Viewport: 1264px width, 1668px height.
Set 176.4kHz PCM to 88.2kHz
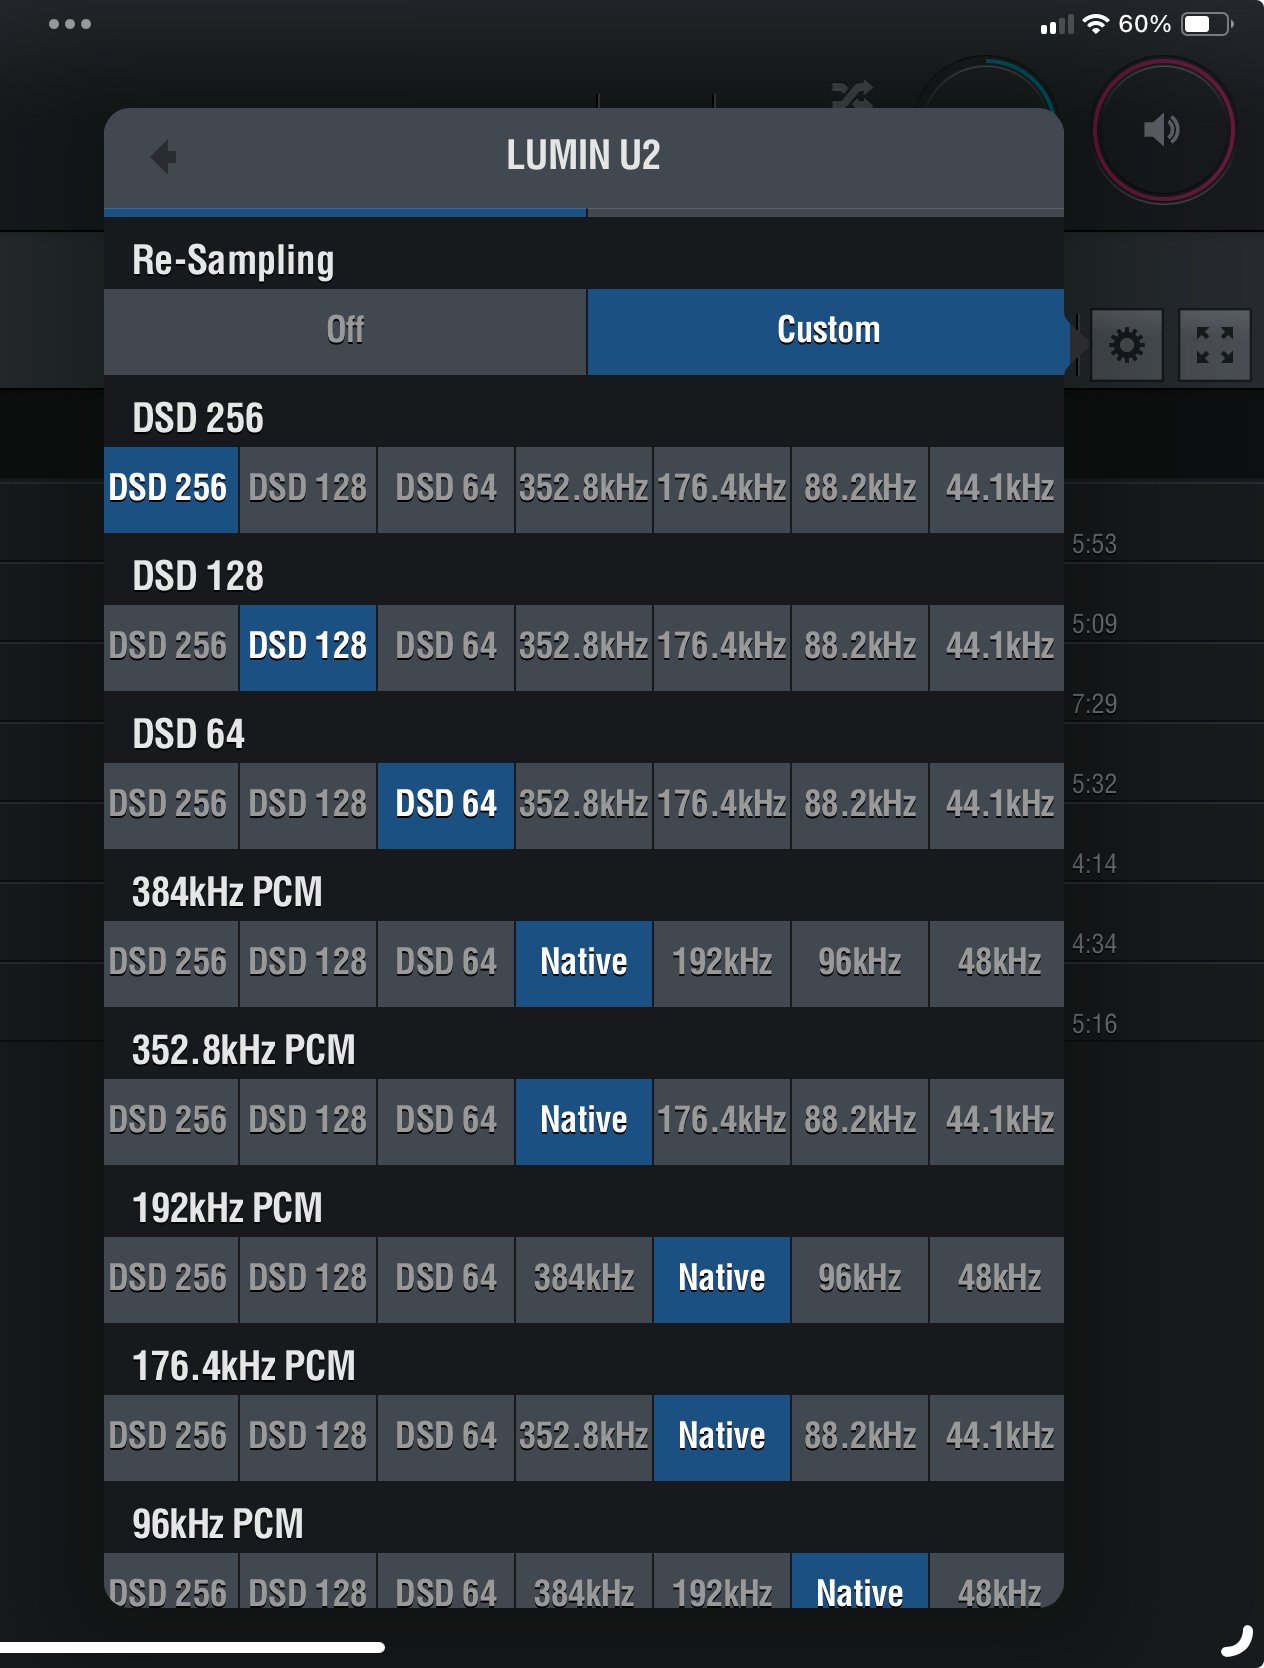[x=860, y=1437]
